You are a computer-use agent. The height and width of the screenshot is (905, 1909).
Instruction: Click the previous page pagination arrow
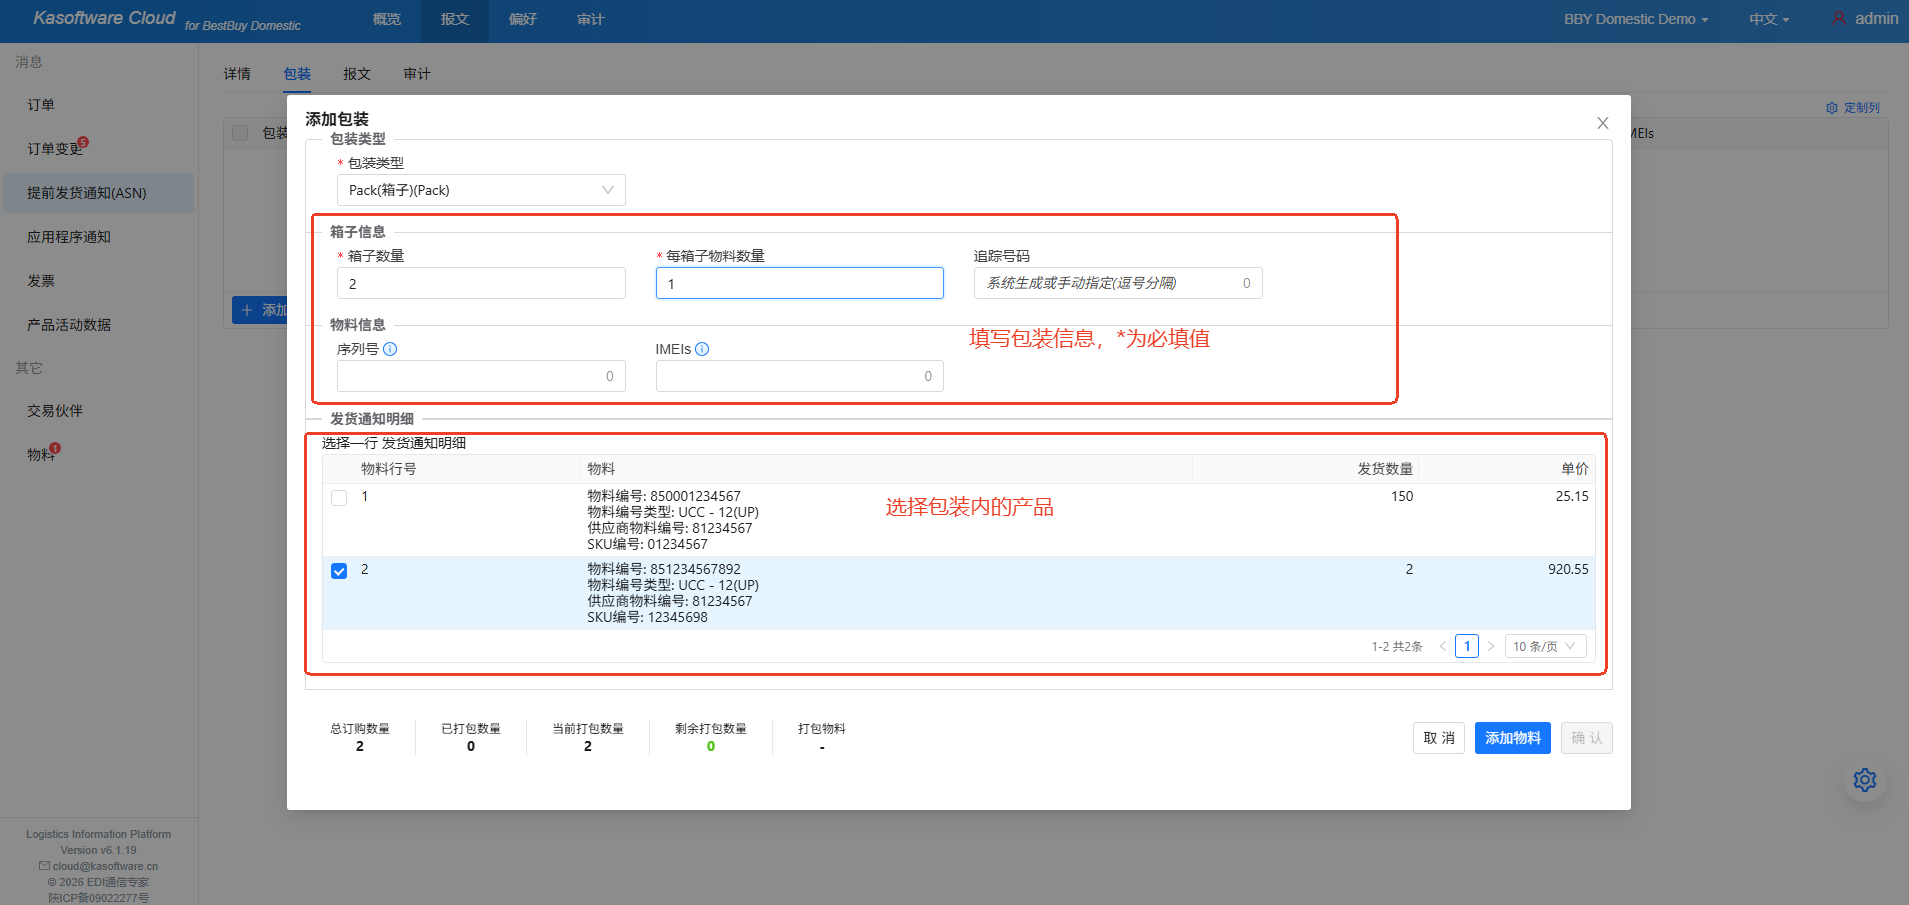click(x=1442, y=645)
